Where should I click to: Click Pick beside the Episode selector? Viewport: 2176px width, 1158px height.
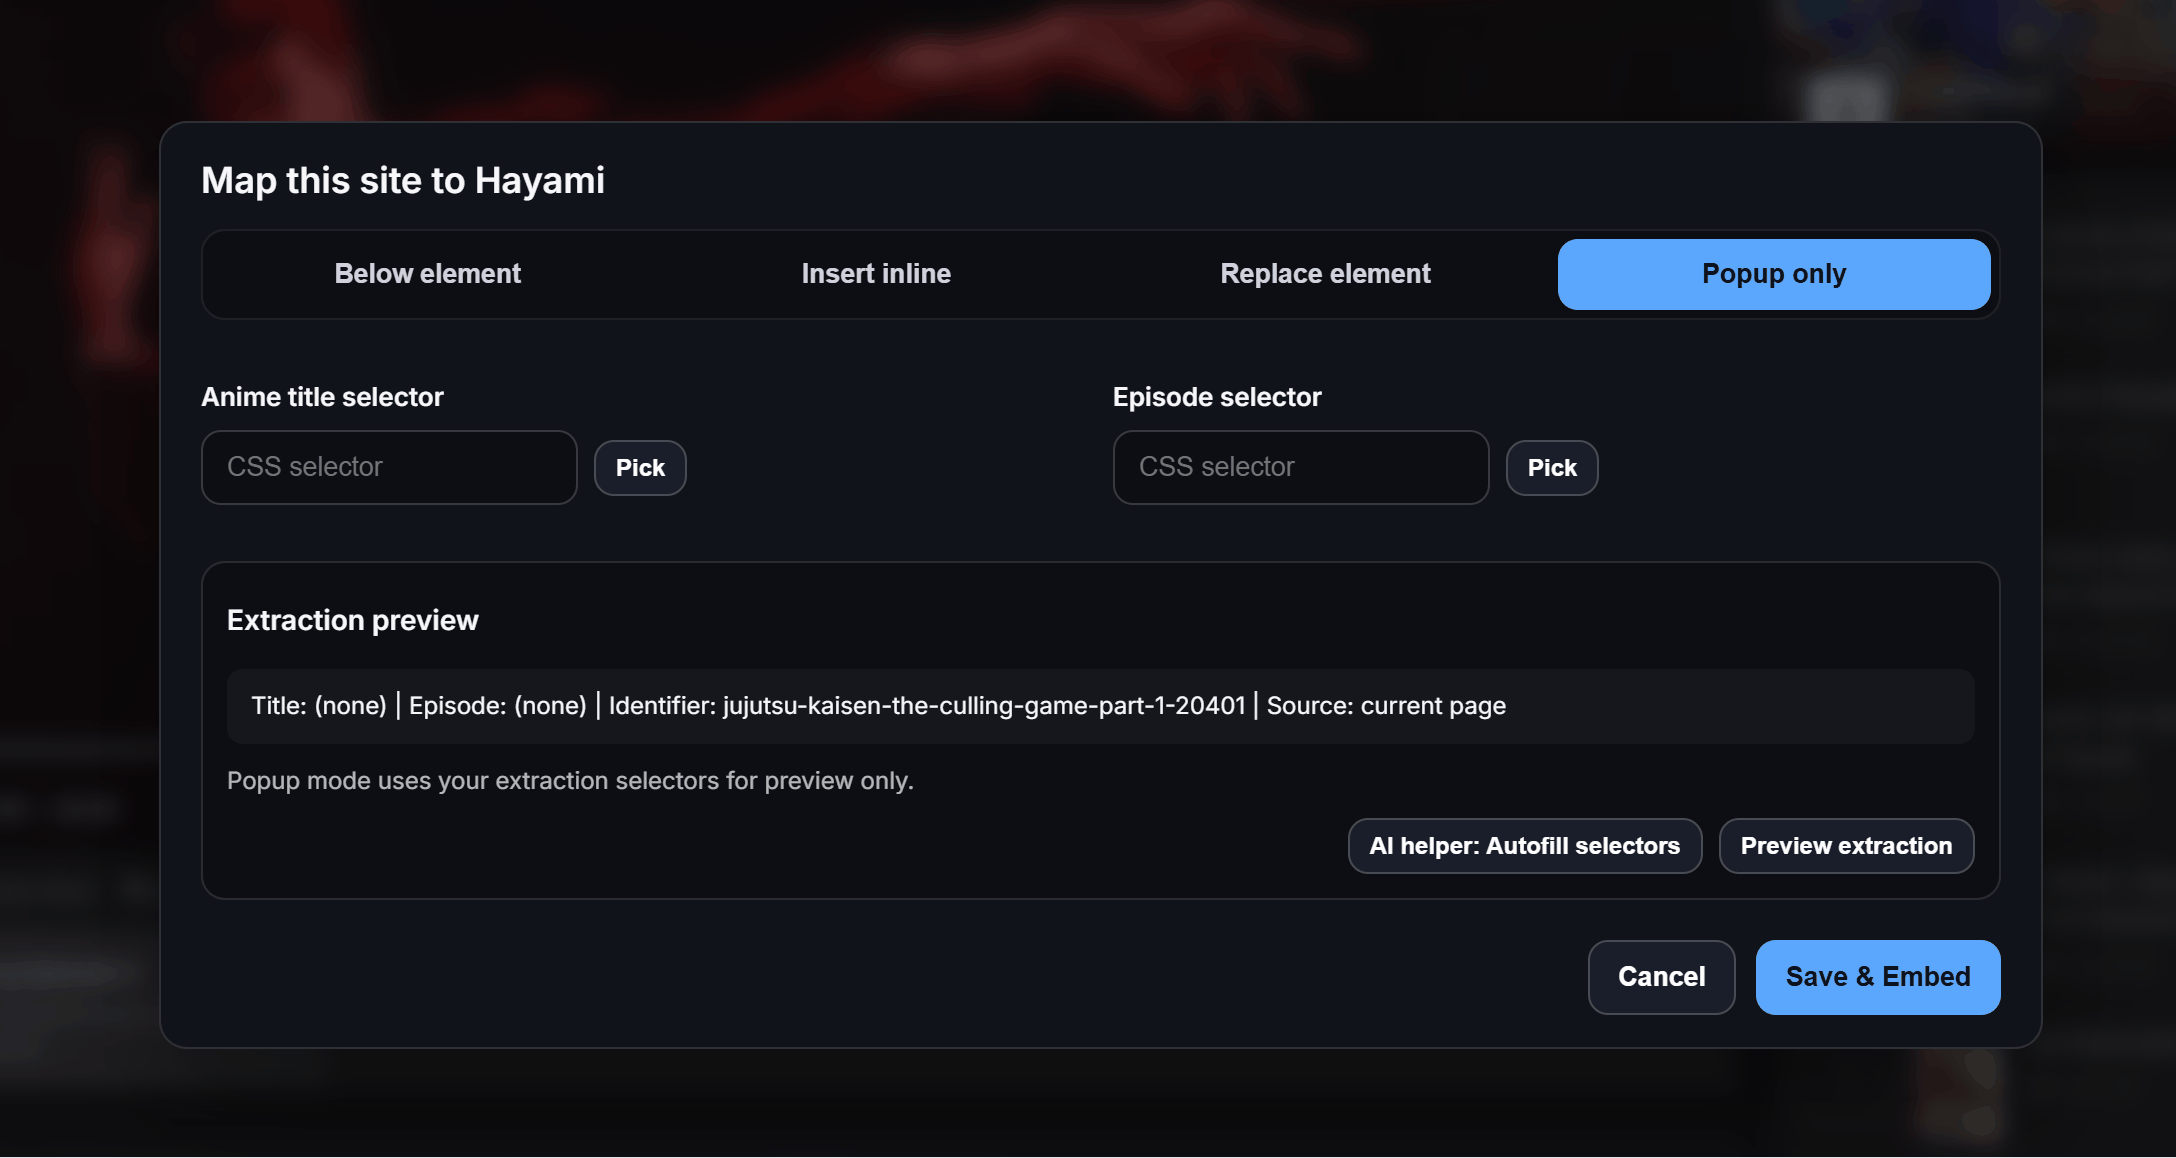point(1552,468)
